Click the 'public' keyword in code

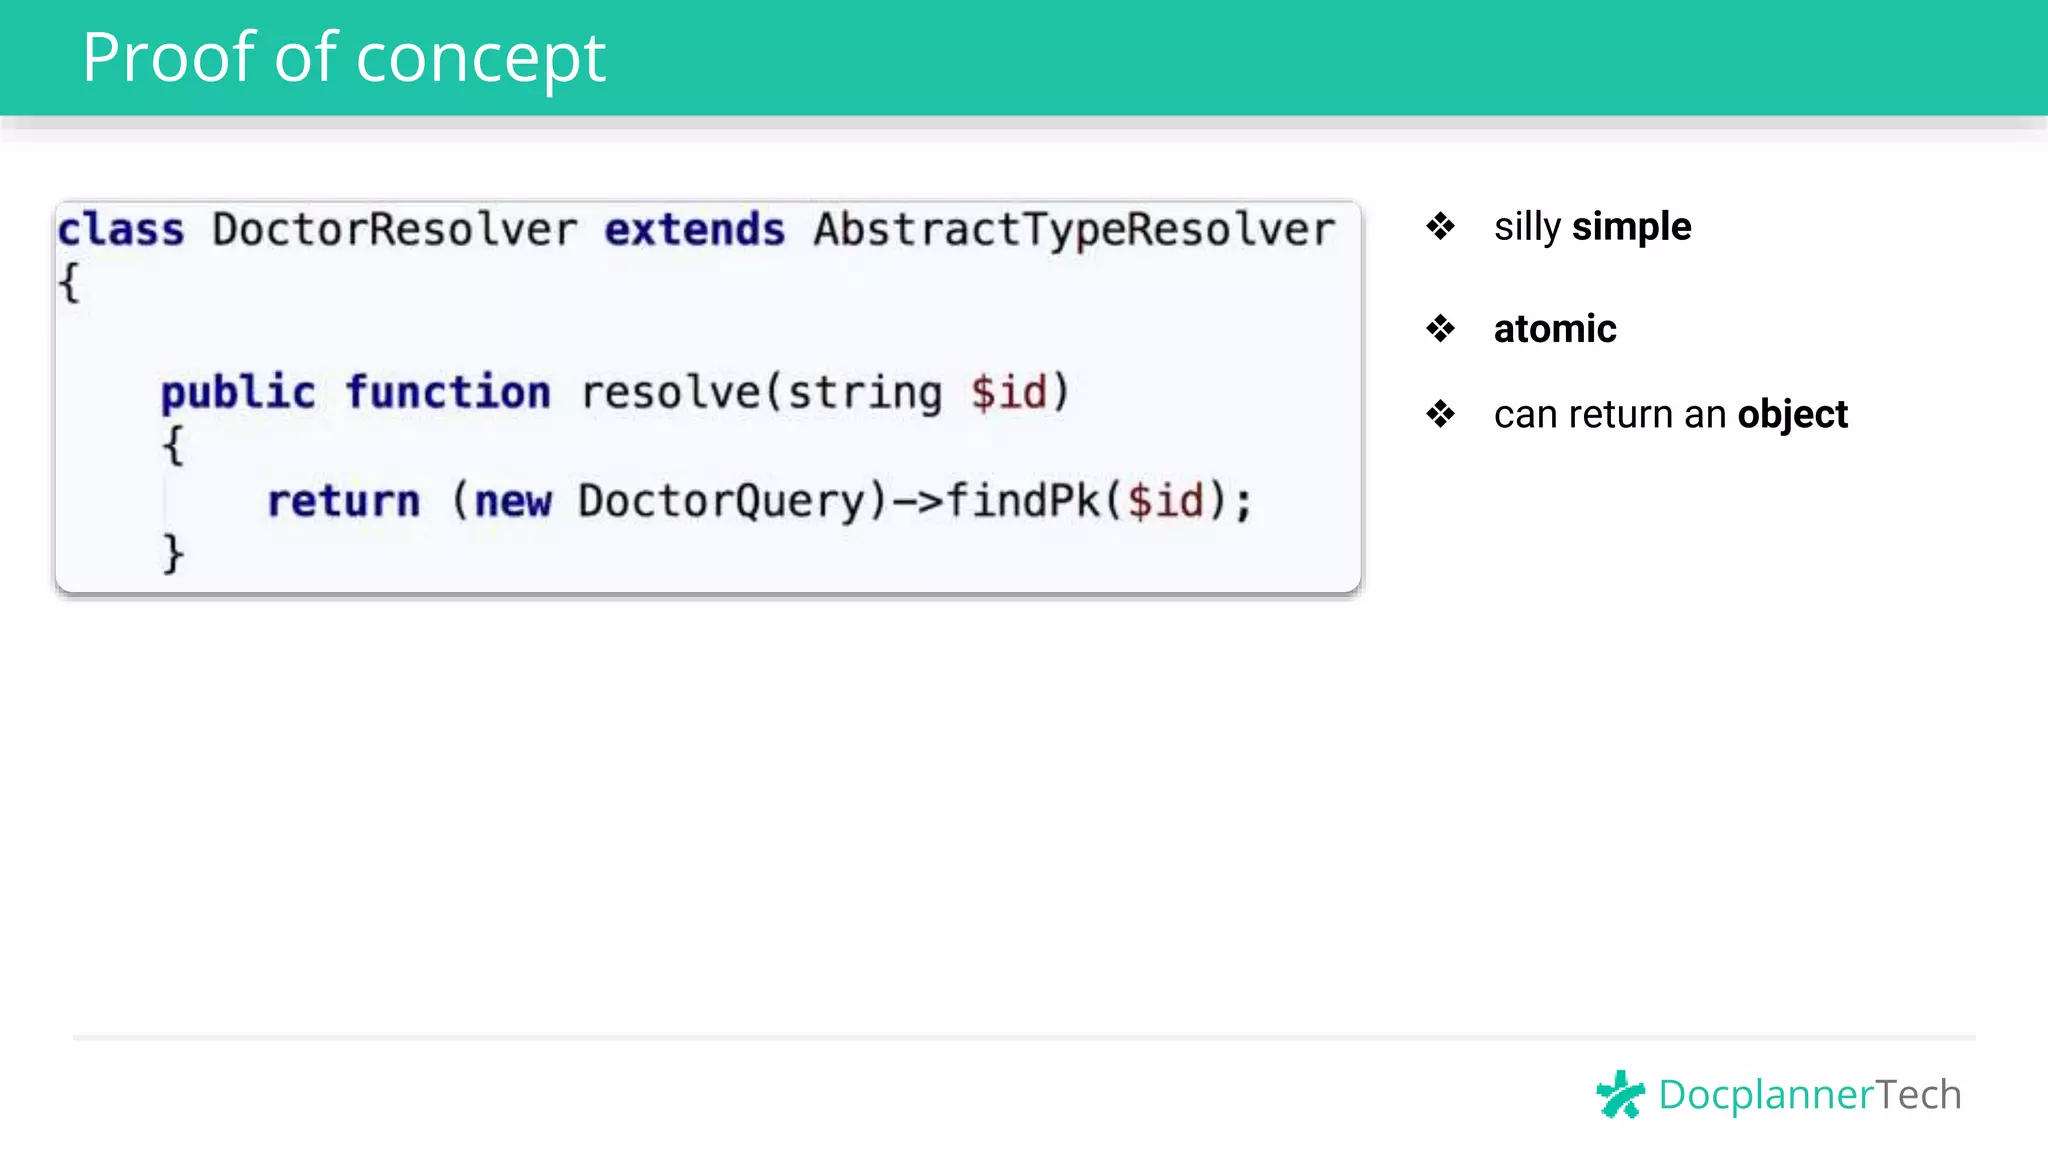click(x=238, y=393)
